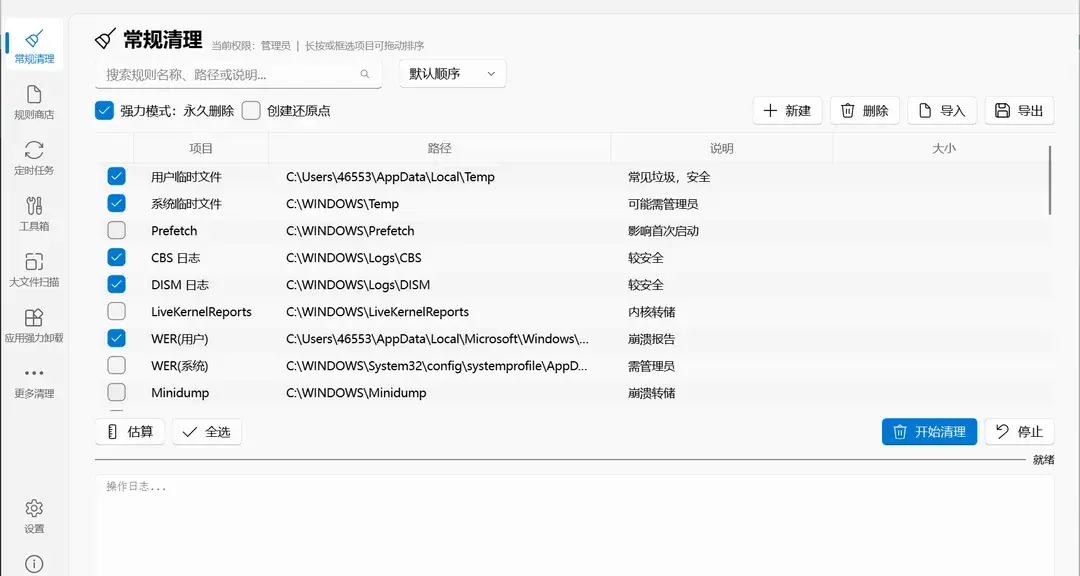
Task: Select the 用户临时文件 item name
Action: click(x=186, y=177)
